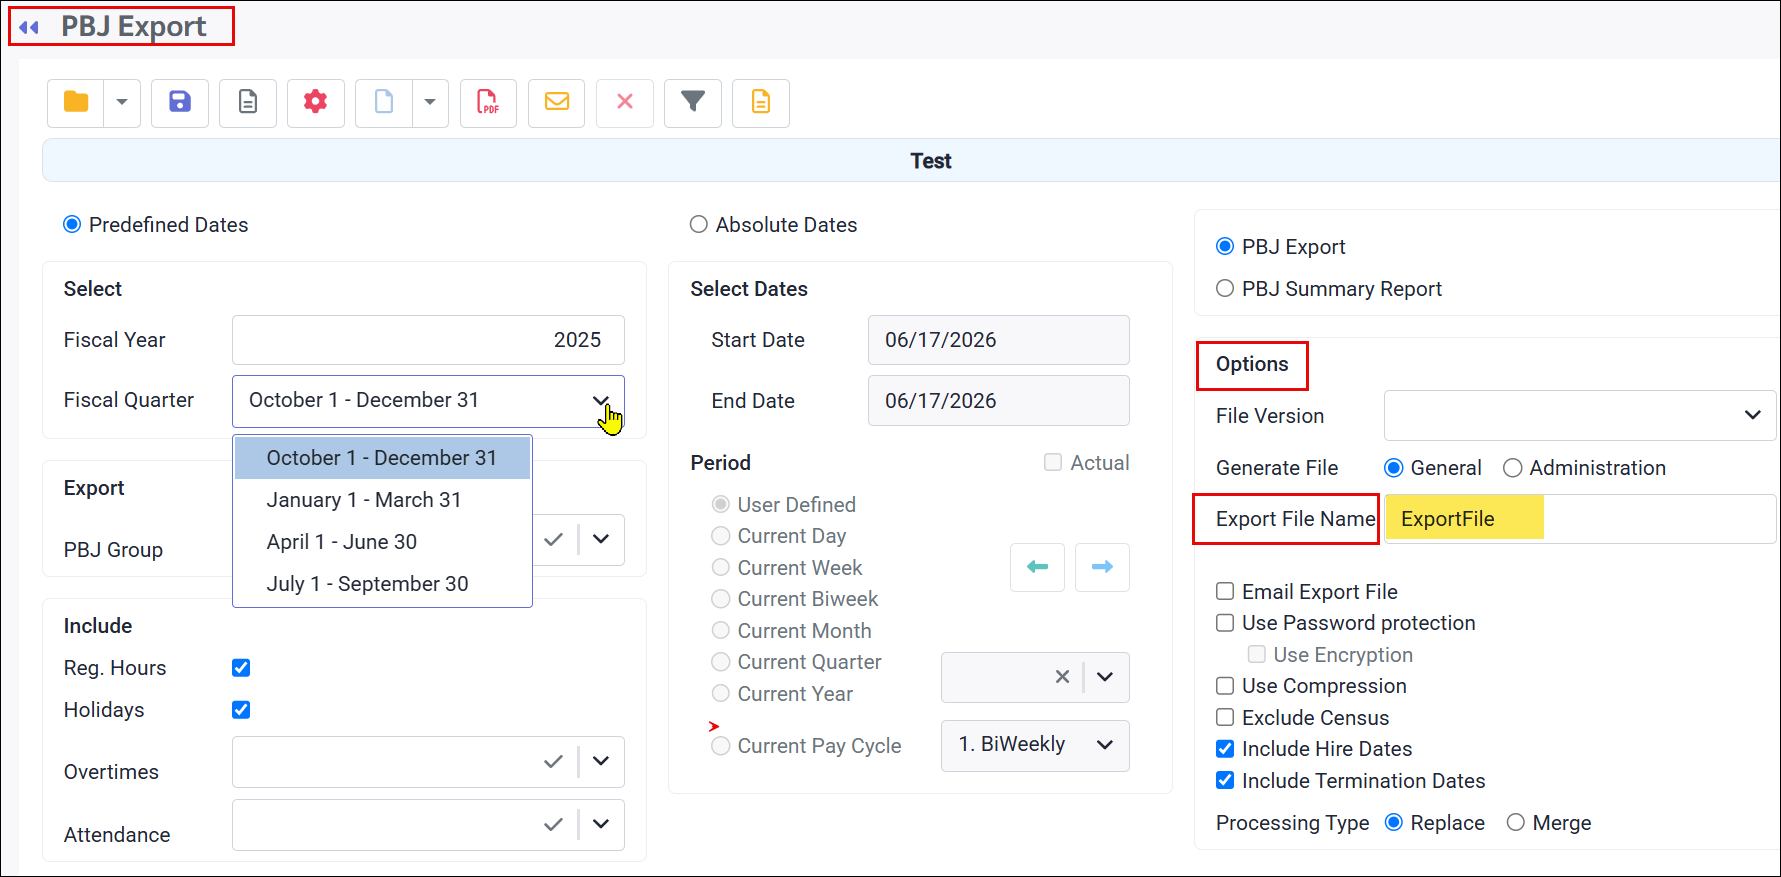Image resolution: width=1781 pixels, height=877 pixels.
Task: Click the red X delete icon in the toolbar
Action: click(x=625, y=102)
